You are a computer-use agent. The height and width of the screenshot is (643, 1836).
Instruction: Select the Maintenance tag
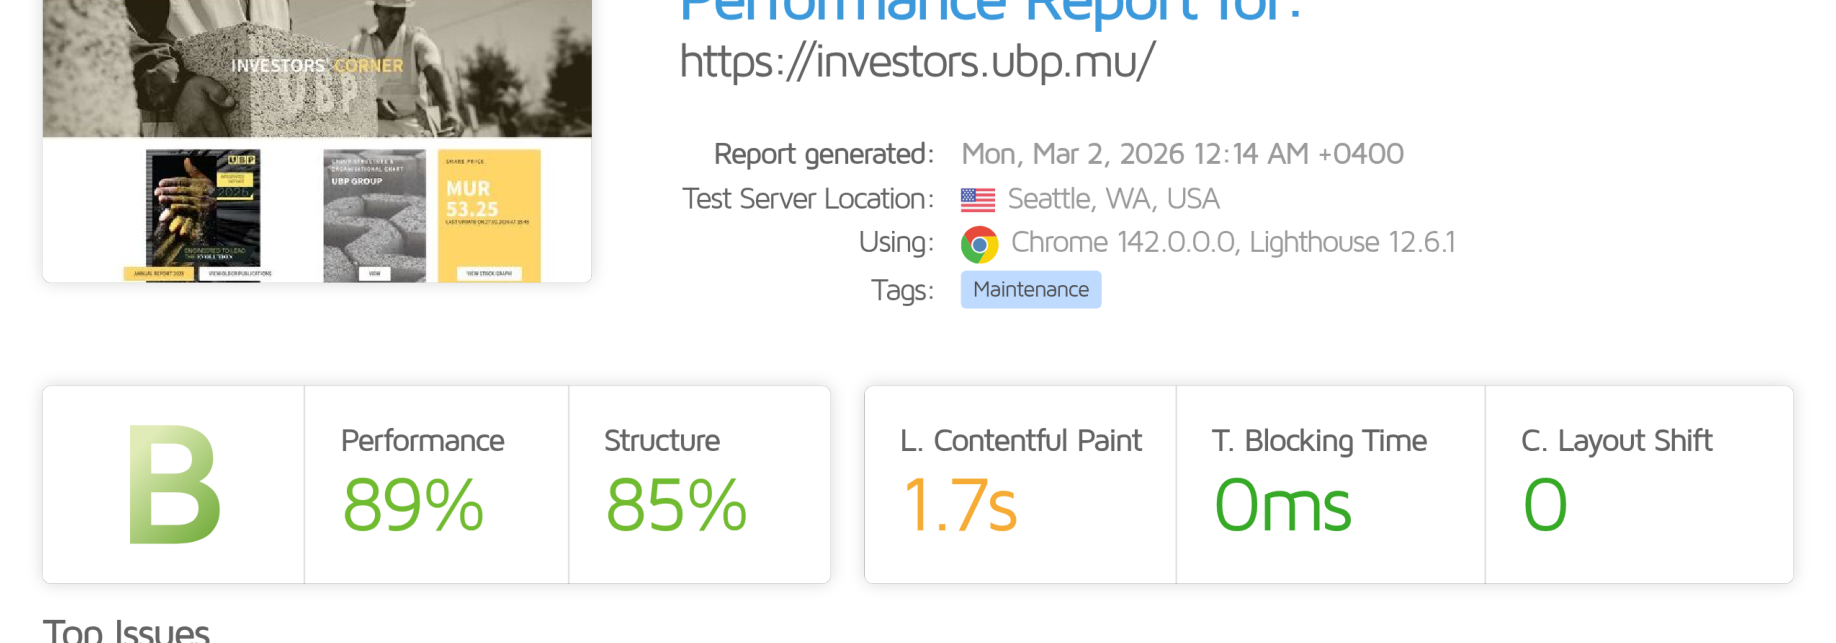coord(1030,290)
